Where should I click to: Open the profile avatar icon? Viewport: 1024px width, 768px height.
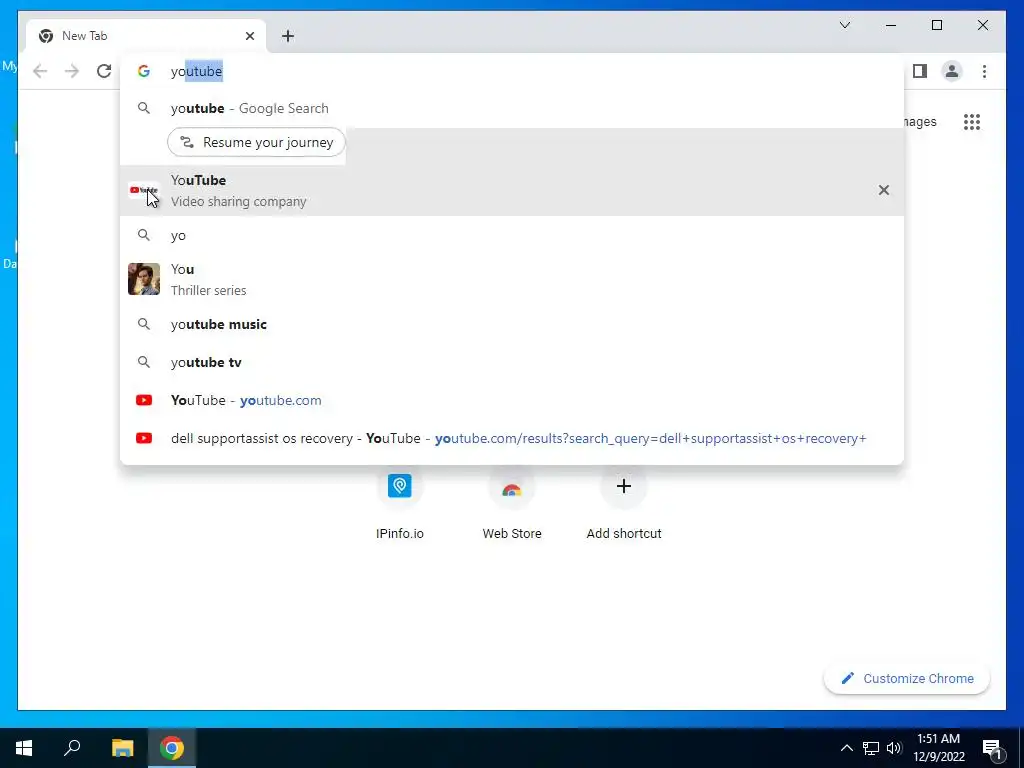coord(952,71)
